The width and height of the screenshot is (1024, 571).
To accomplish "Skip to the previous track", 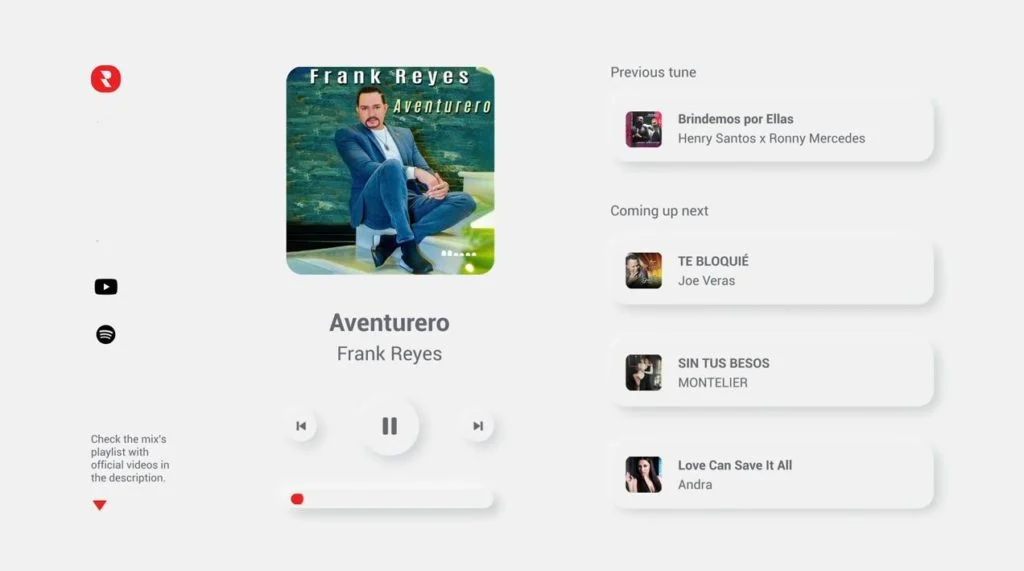I will coord(301,426).
